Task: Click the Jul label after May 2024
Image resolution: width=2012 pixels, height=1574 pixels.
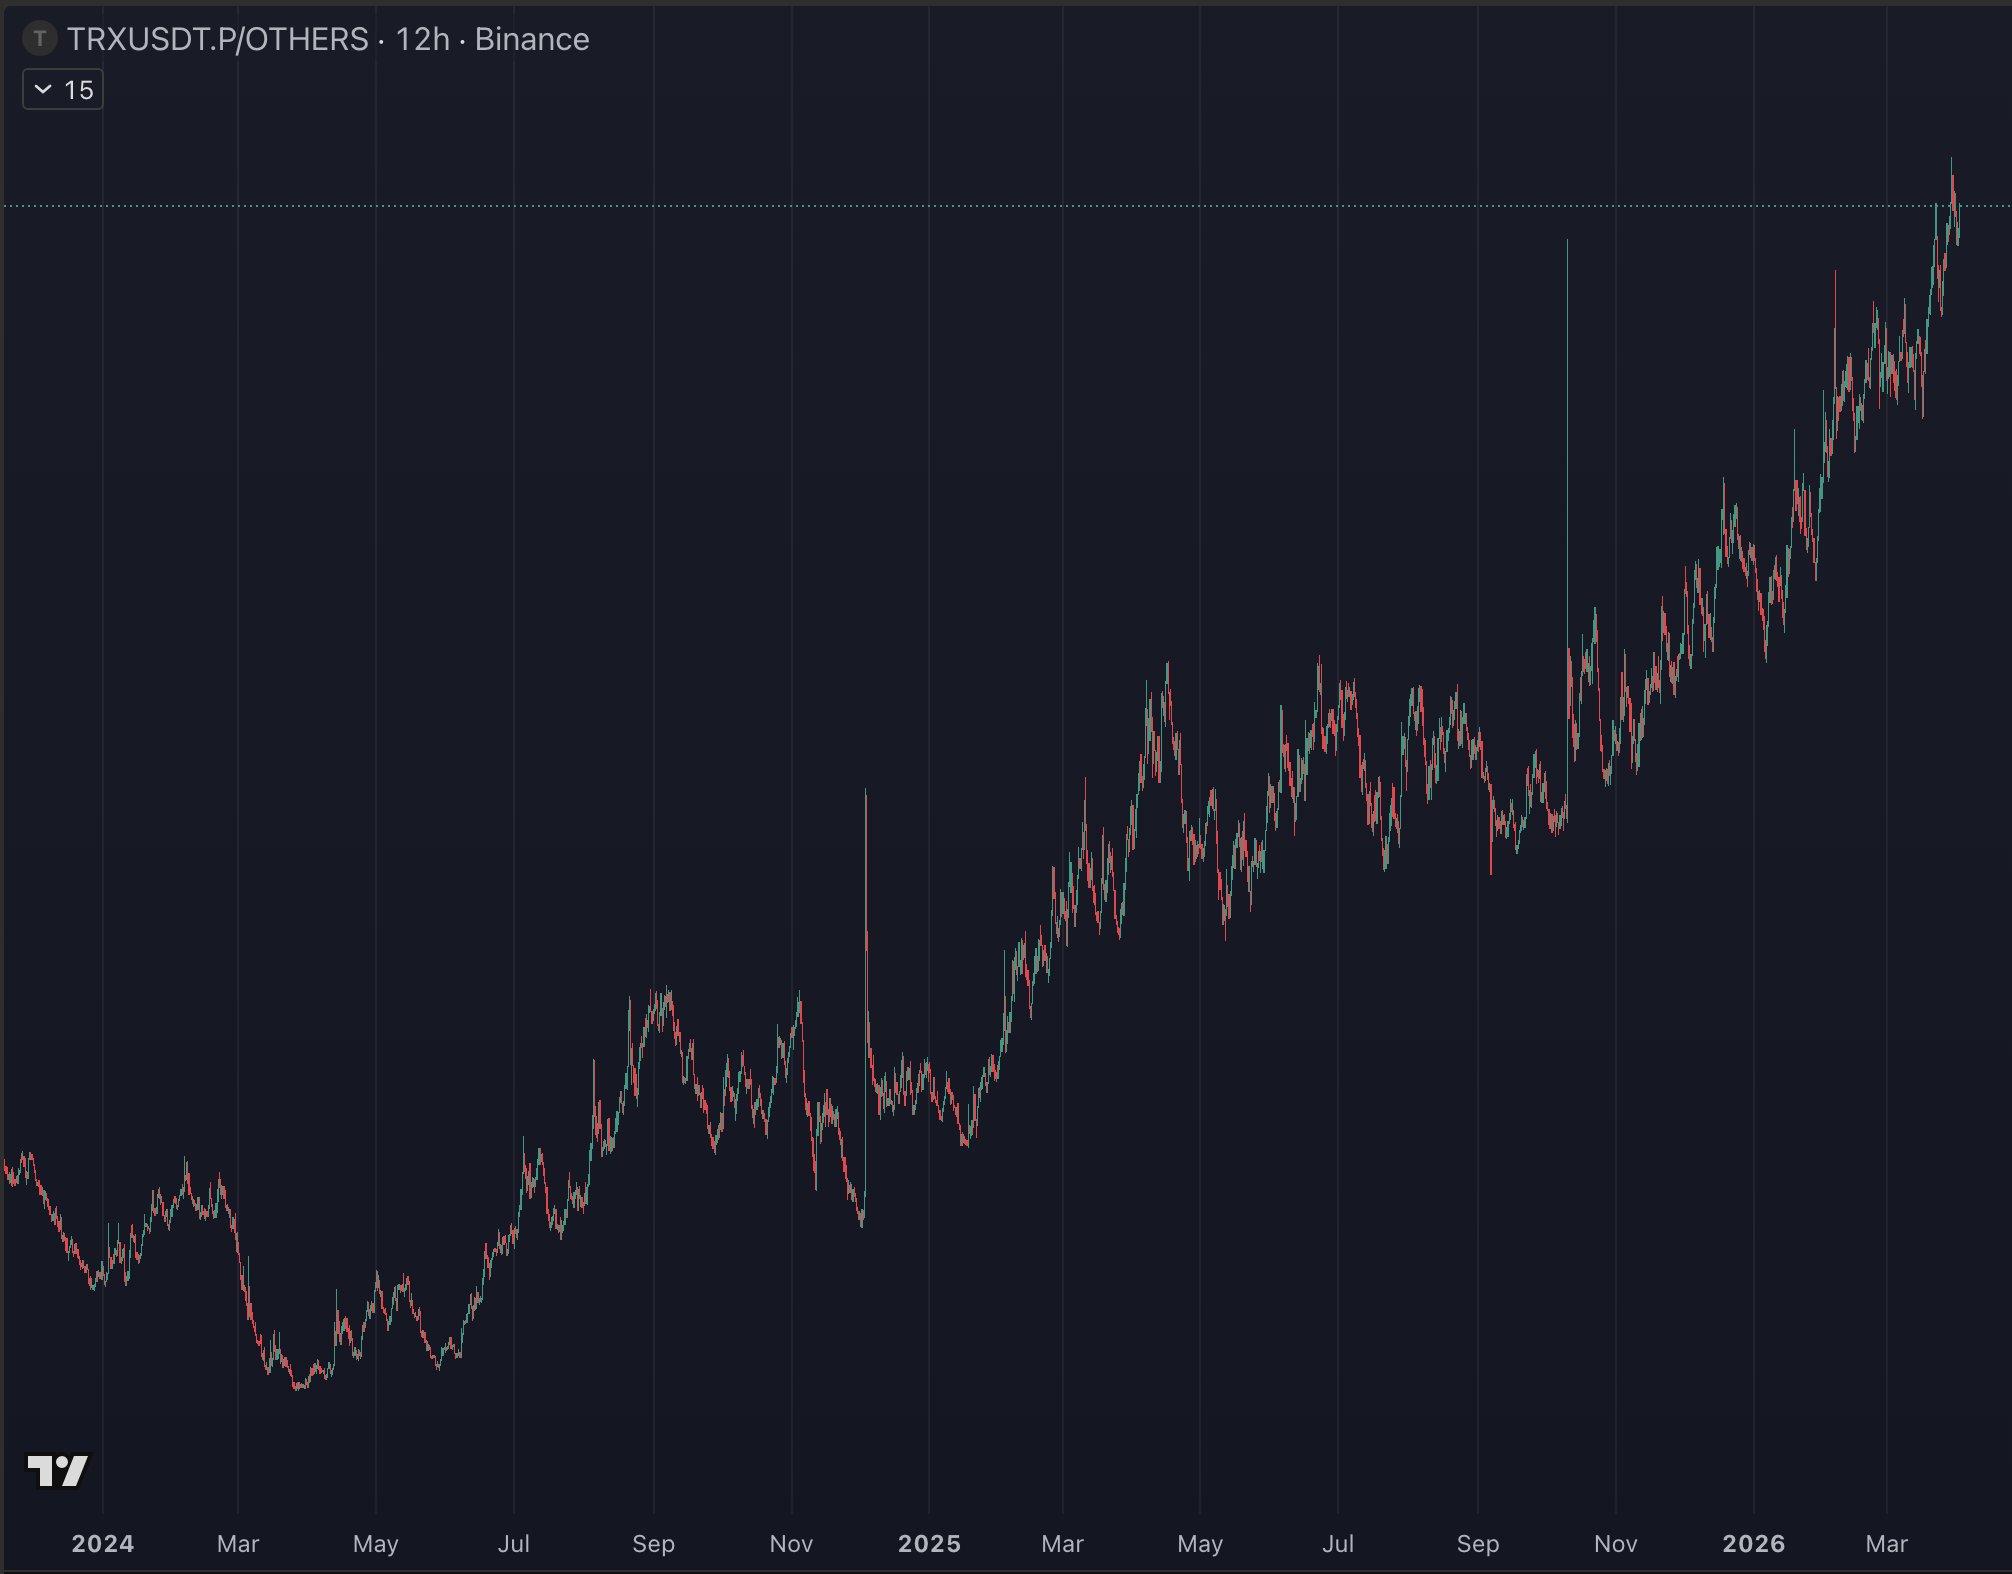Action: coord(513,1543)
